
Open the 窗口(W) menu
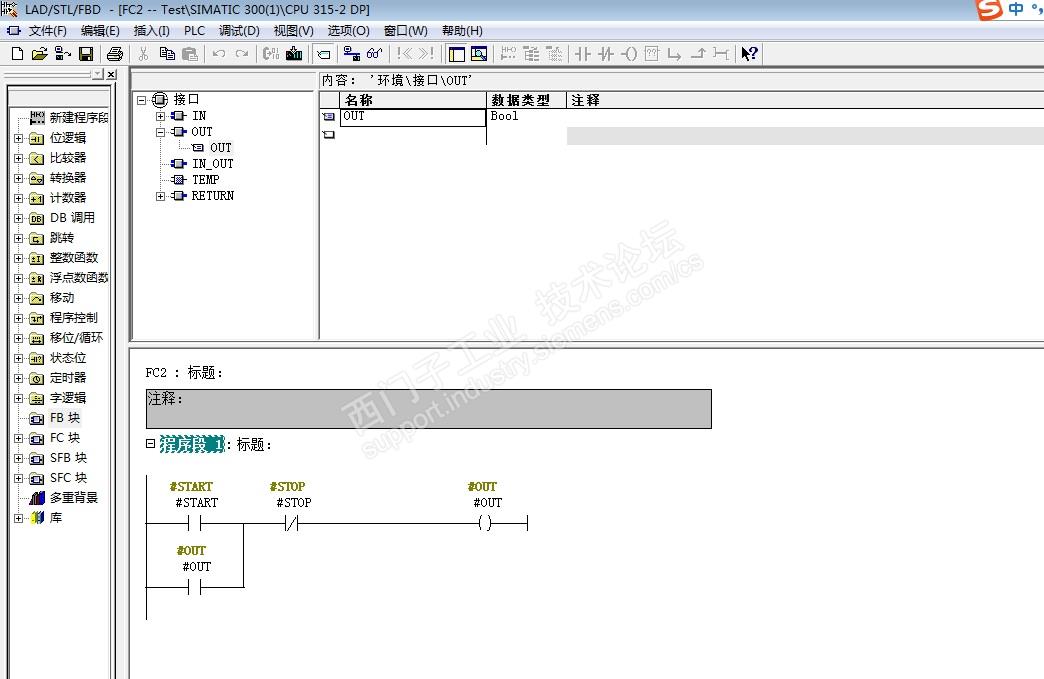tap(405, 31)
